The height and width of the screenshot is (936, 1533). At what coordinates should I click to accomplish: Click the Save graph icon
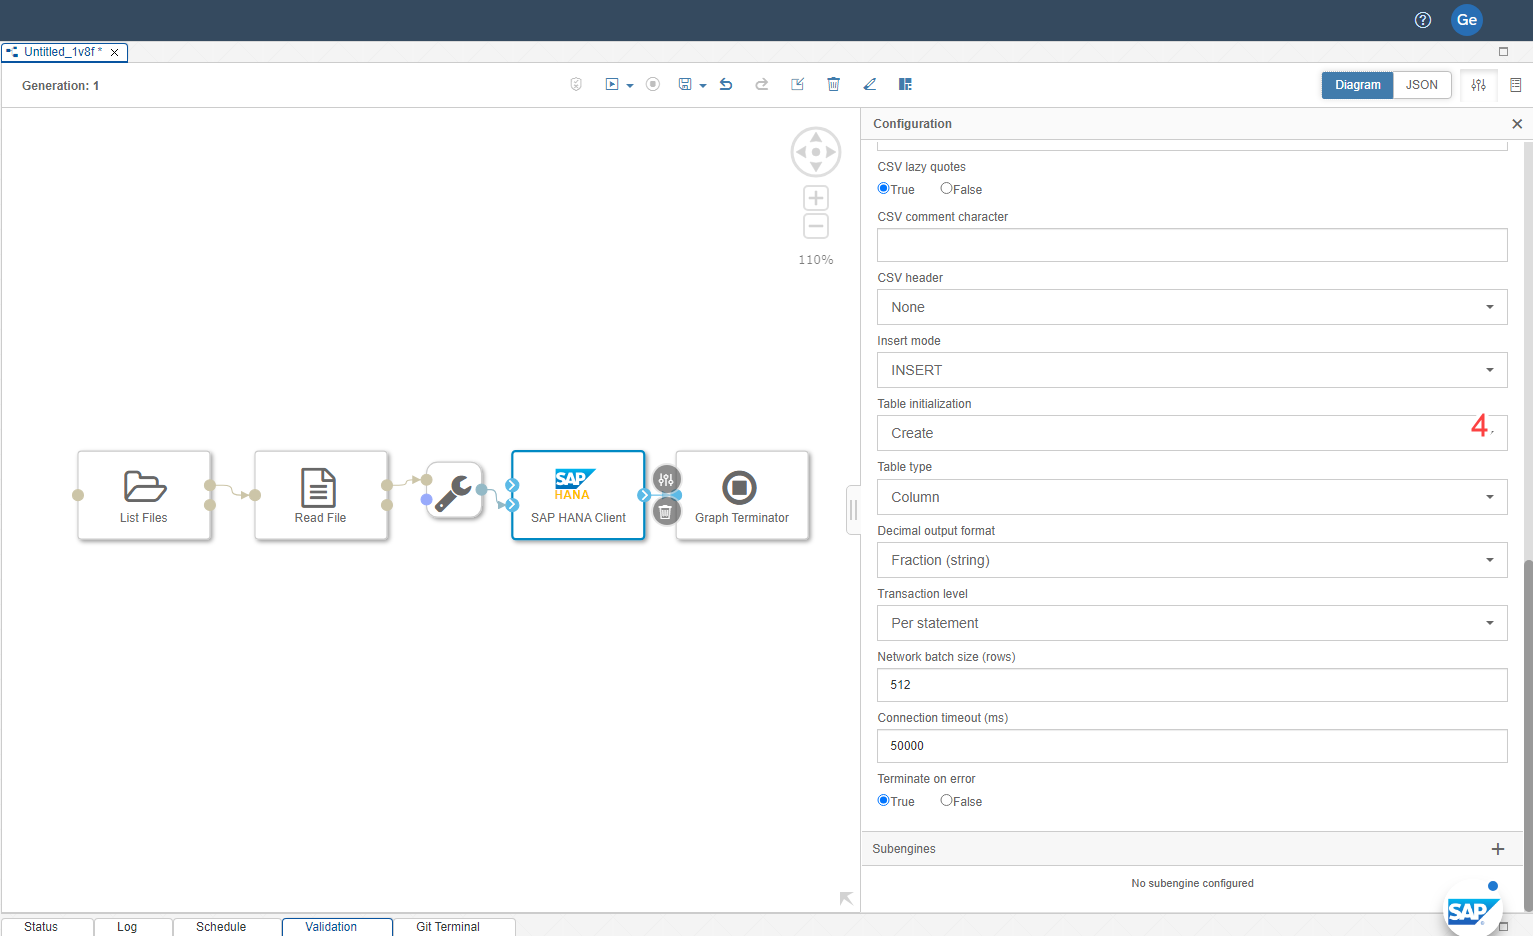coord(685,85)
